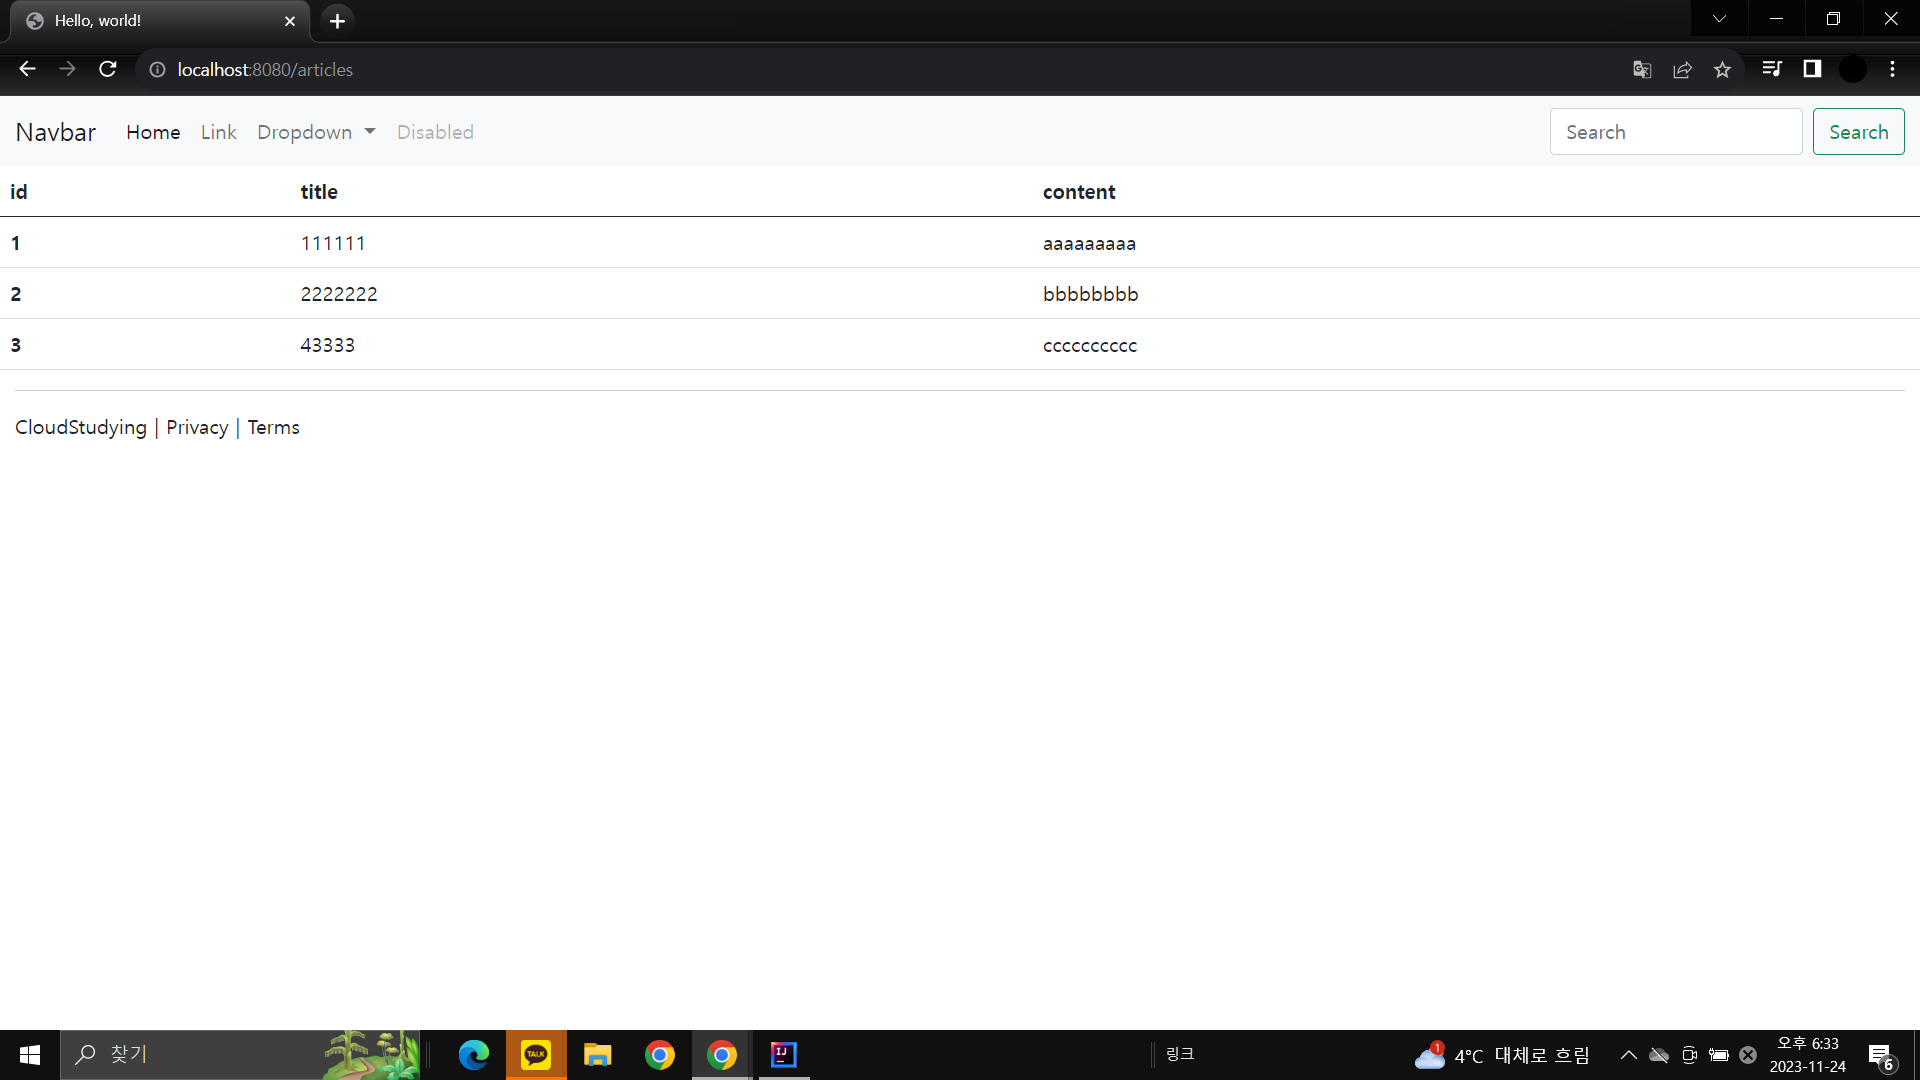Image resolution: width=1920 pixels, height=1080 pixels.
Task: Open the media control icon
Action: [1772, 69]
